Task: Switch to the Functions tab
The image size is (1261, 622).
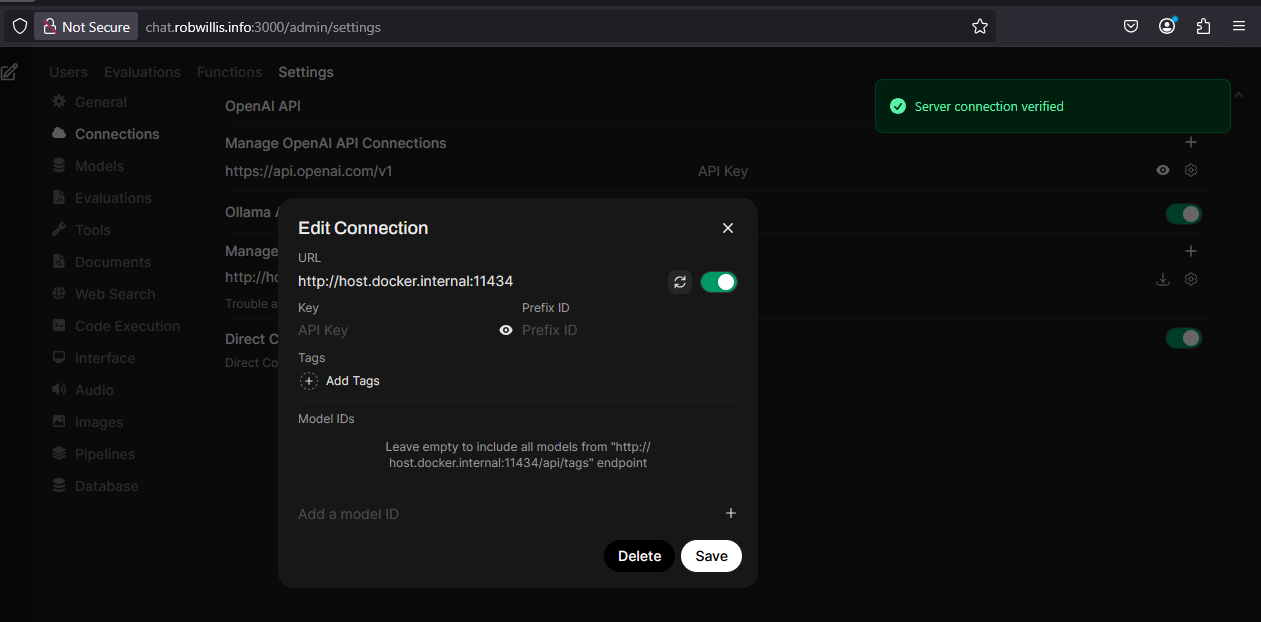Action: pyautogui.click(x=229, y=72)
